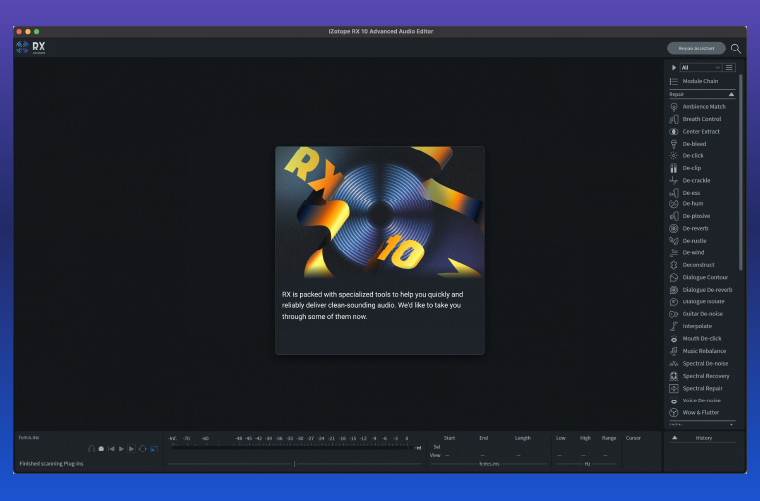Viewport: 760px width, 501px height.
Task: Open the De-reverb module
Action: pos(689,228)
